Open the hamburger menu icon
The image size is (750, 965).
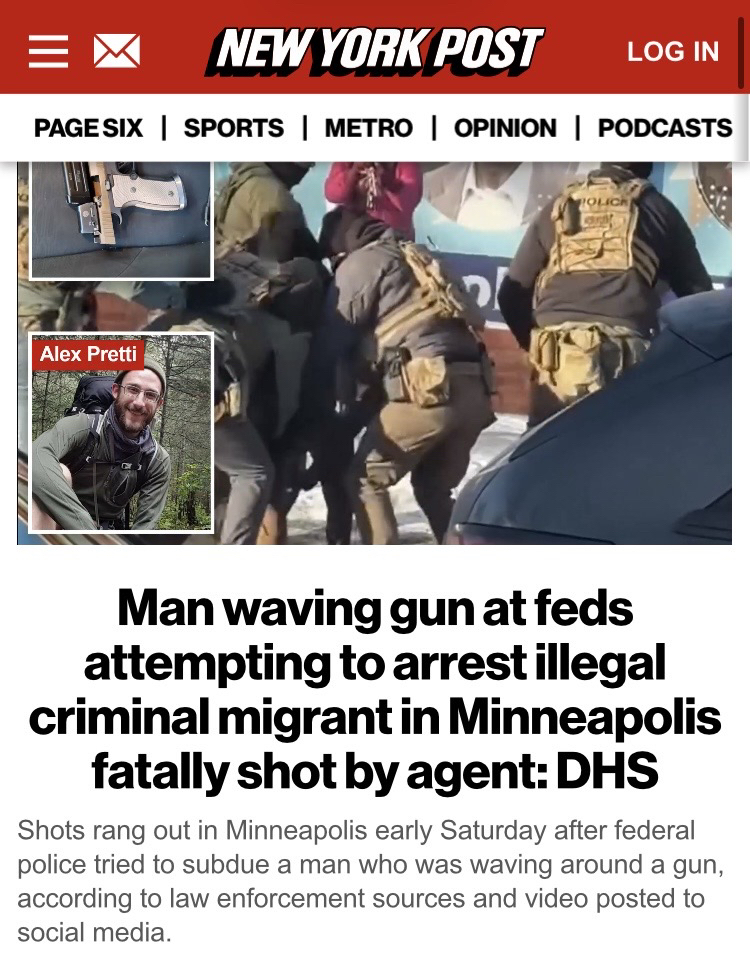[x=49, y=50]
